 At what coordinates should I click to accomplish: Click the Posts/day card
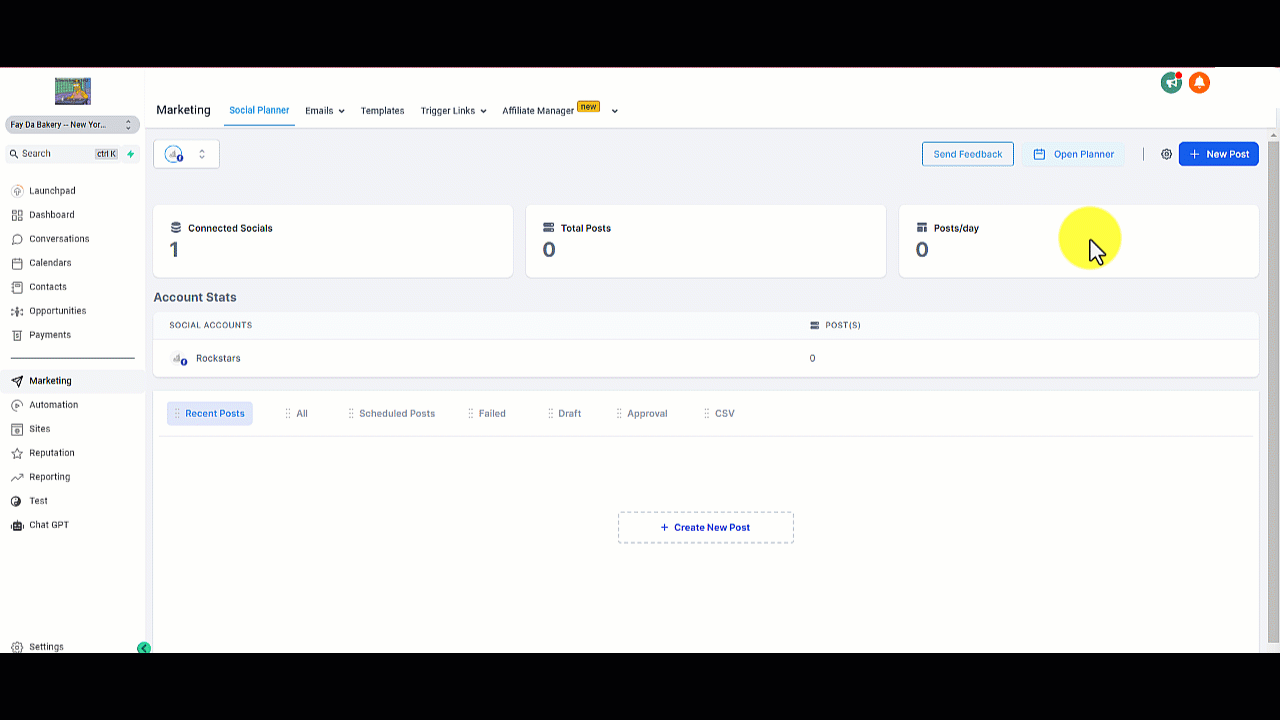click(1079, 241)
